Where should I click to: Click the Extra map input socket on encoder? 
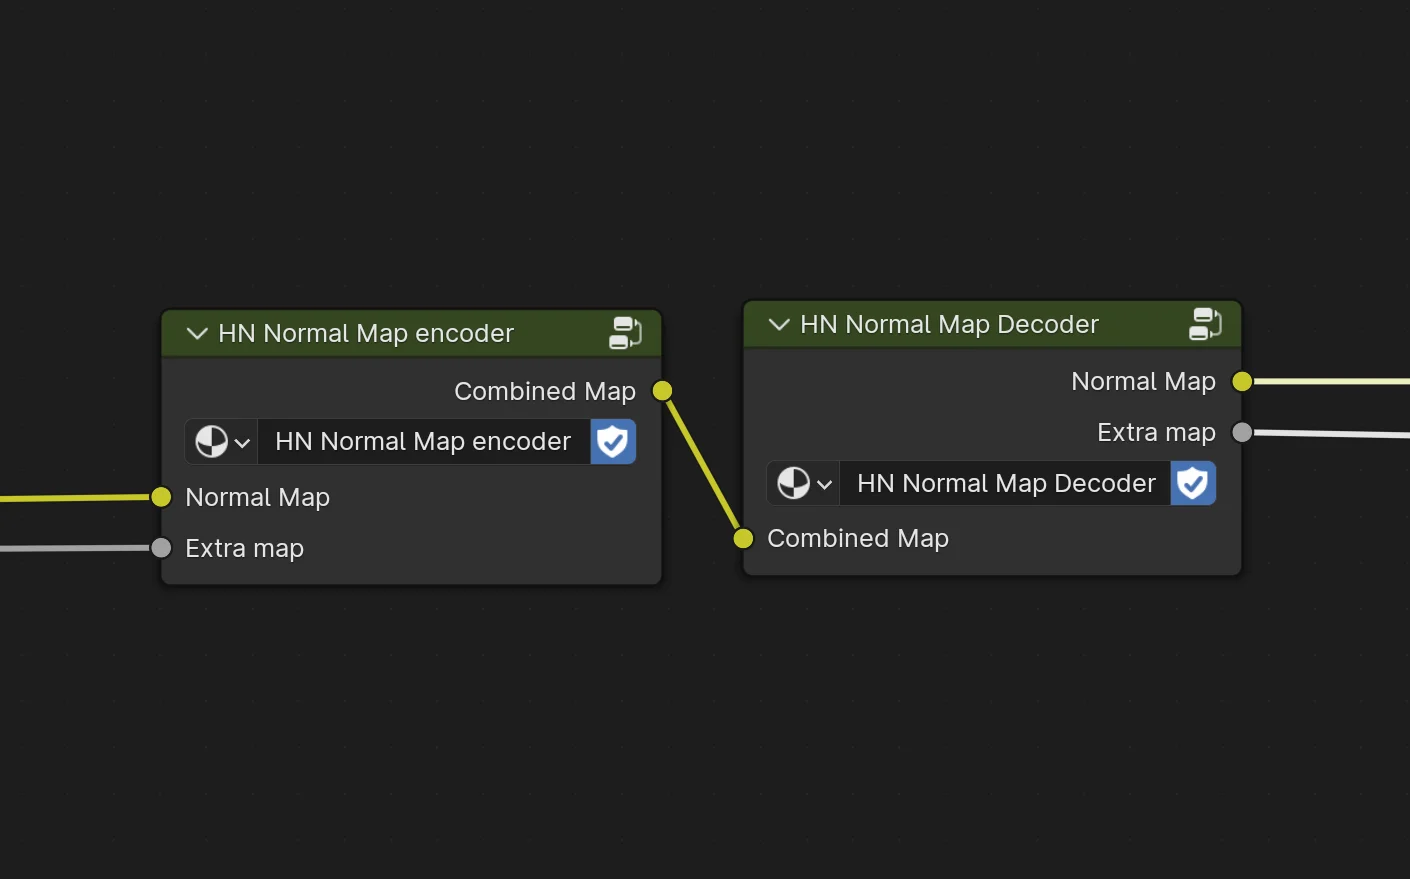click(x=160, y=548)
